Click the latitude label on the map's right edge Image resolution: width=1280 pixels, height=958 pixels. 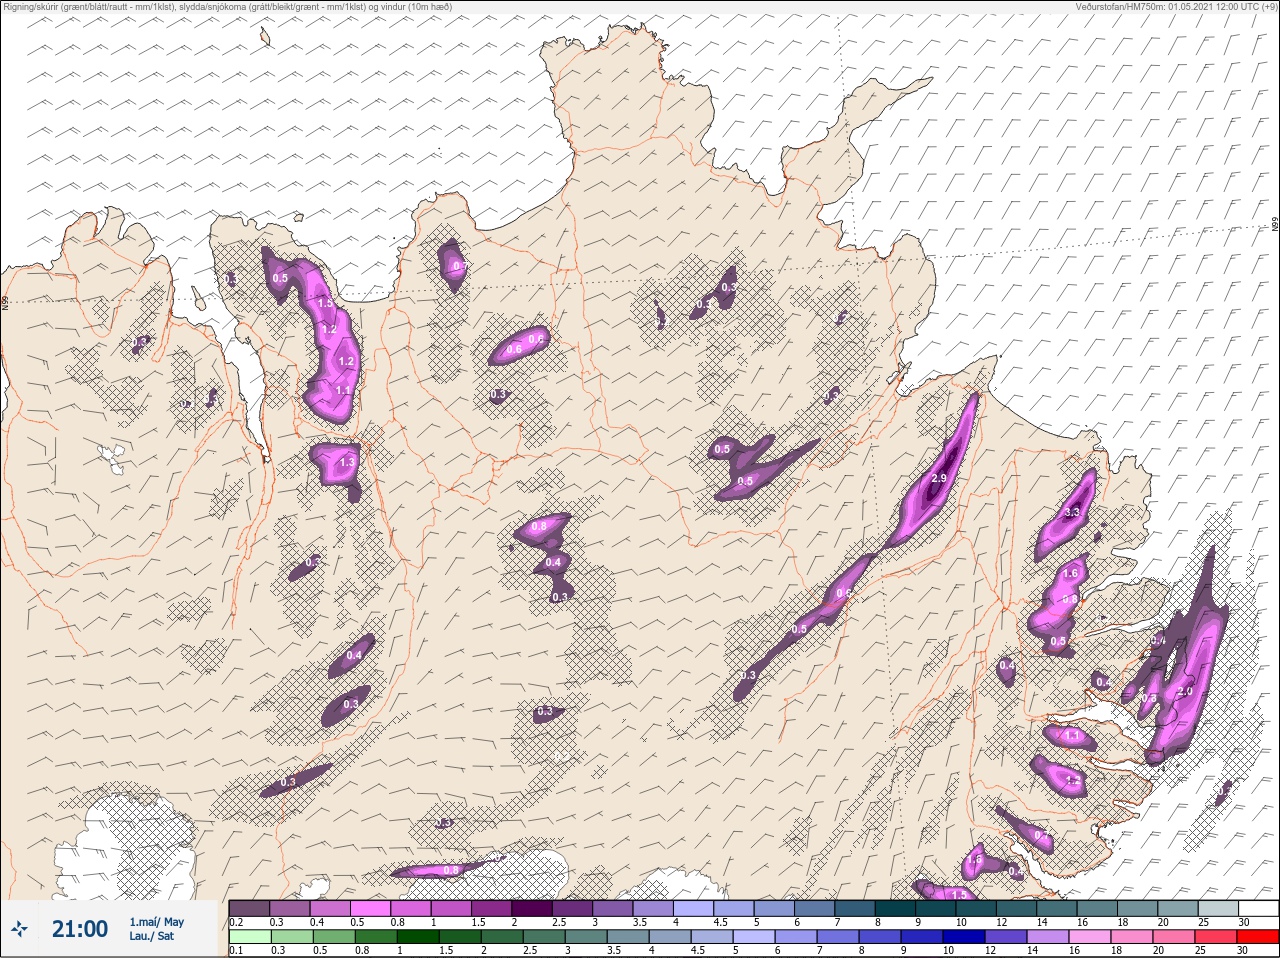tap(1274, 225)
